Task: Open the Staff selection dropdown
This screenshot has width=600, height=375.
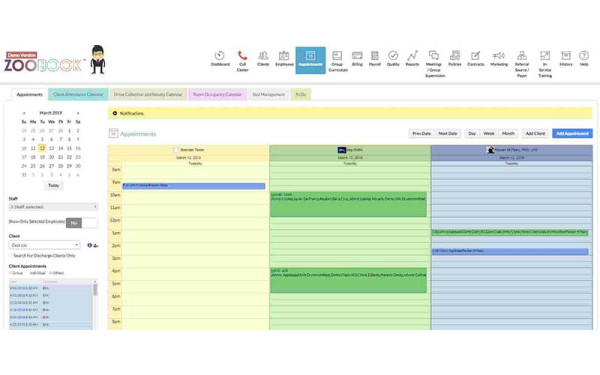Action: [53, 207]
